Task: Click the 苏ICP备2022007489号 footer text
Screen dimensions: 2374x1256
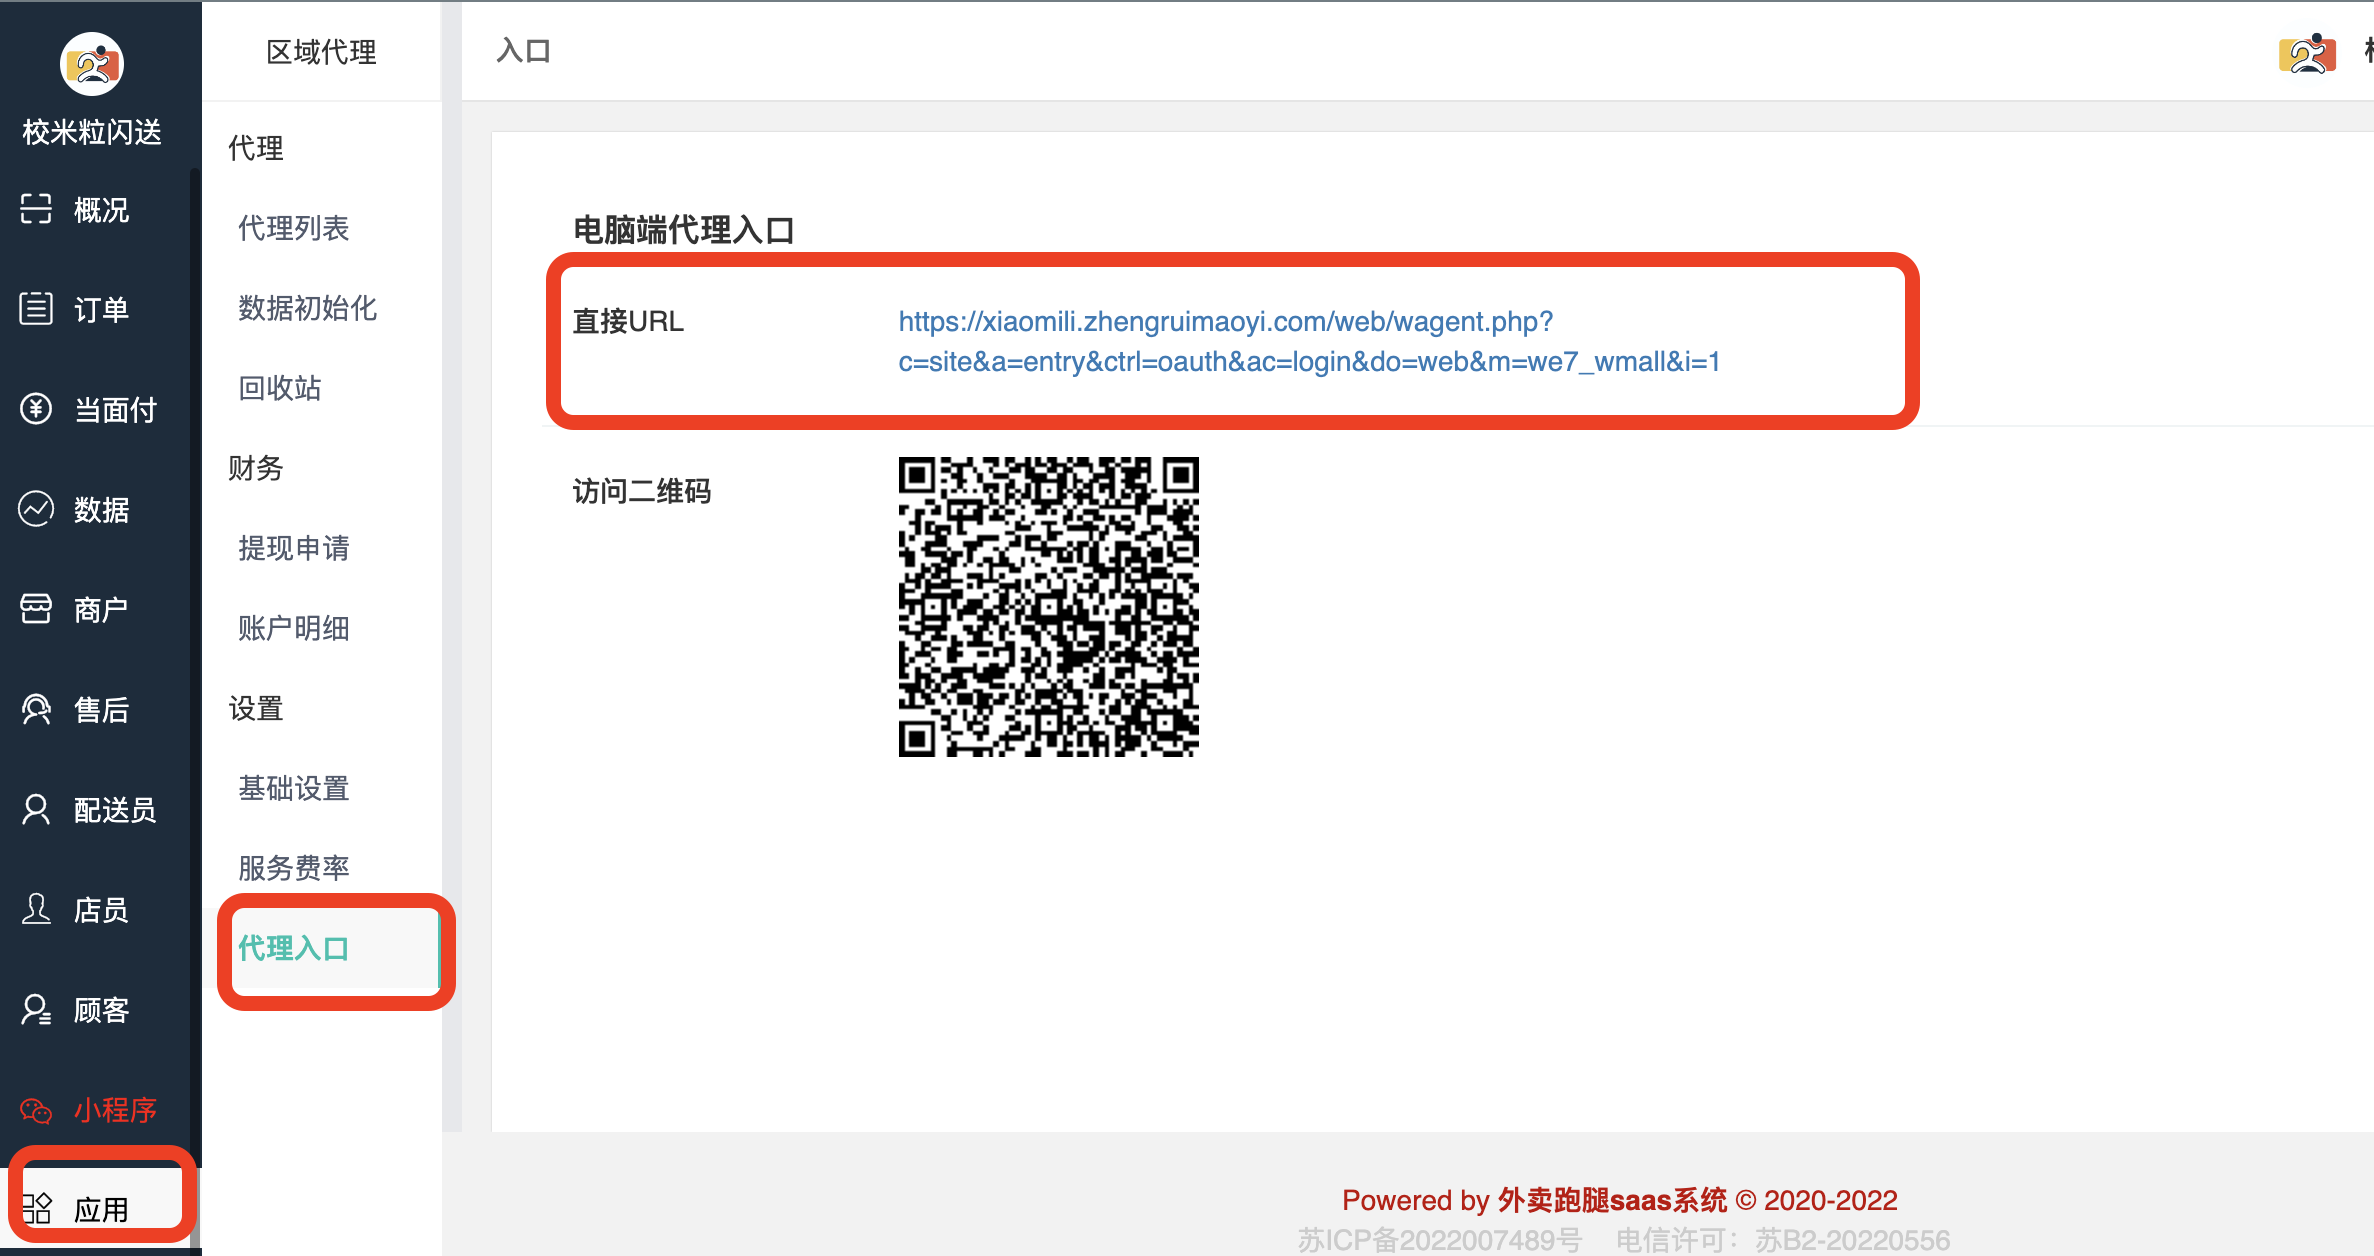Action: [x=1440, y=1240]
